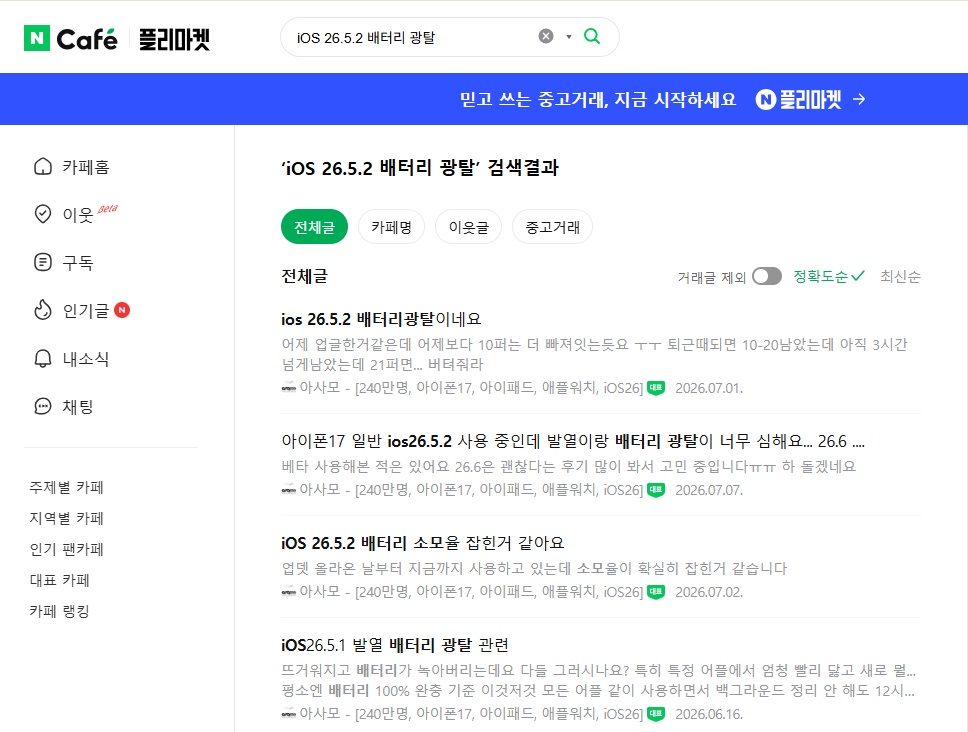Open post 아이폰17 일반 ios26.5.2 사용 중인데
968x732 pixels.
[x=573, y=441]
